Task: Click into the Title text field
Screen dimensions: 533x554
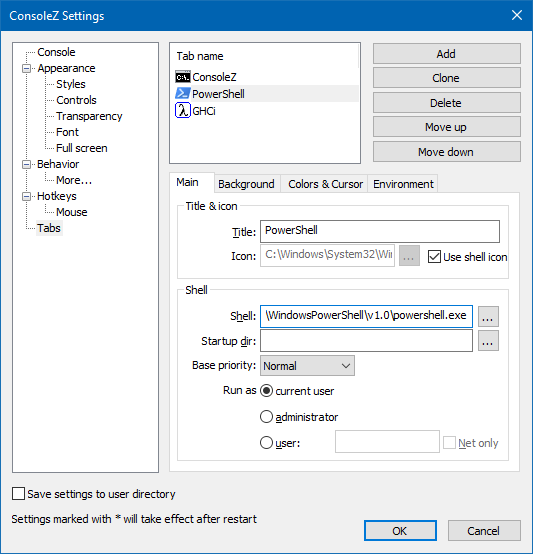Action: [x=380, y=231]
